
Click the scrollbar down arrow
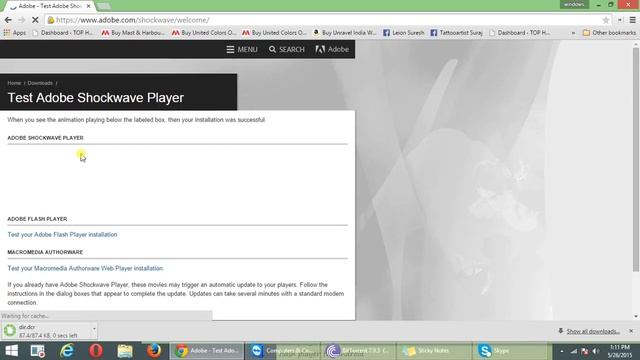(636, 316)
